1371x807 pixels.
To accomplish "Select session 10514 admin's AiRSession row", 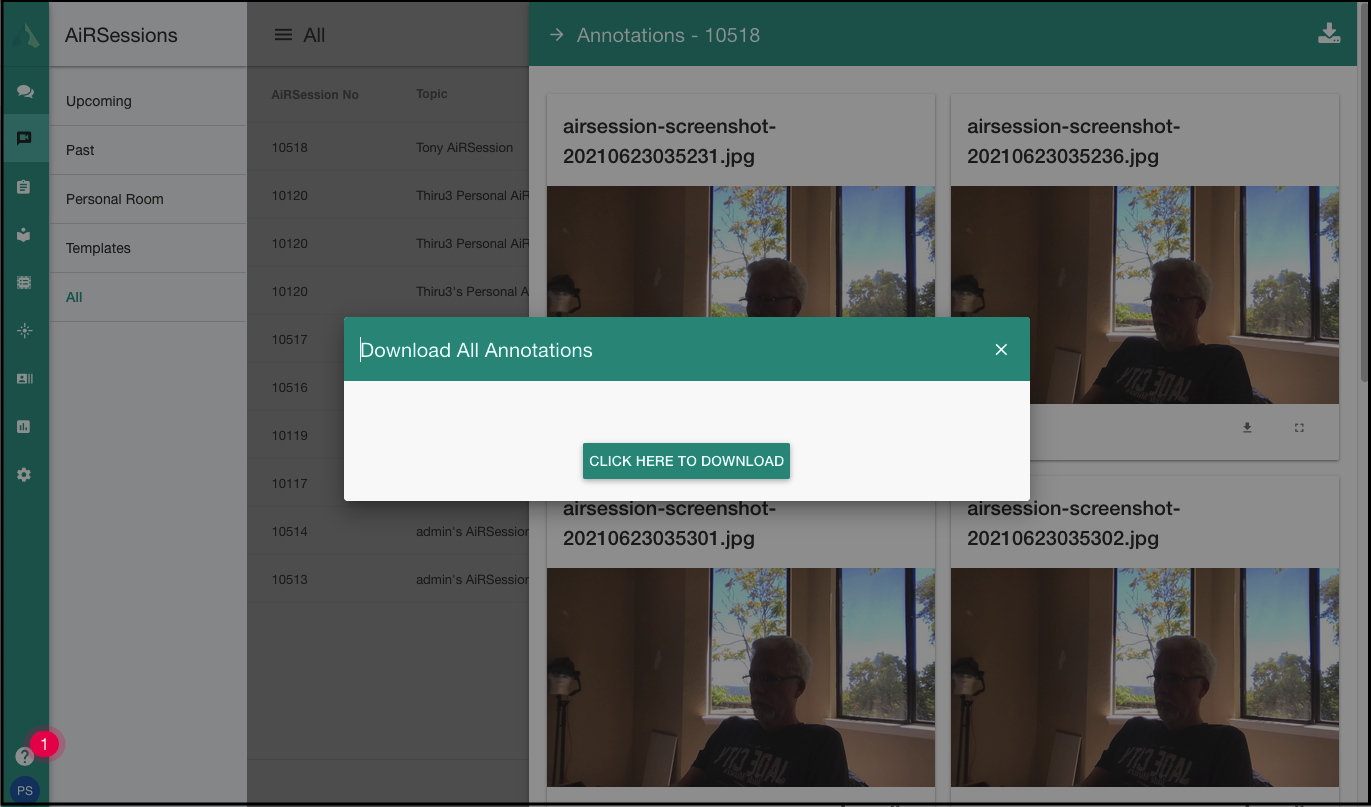I will [x=388, y=532].
